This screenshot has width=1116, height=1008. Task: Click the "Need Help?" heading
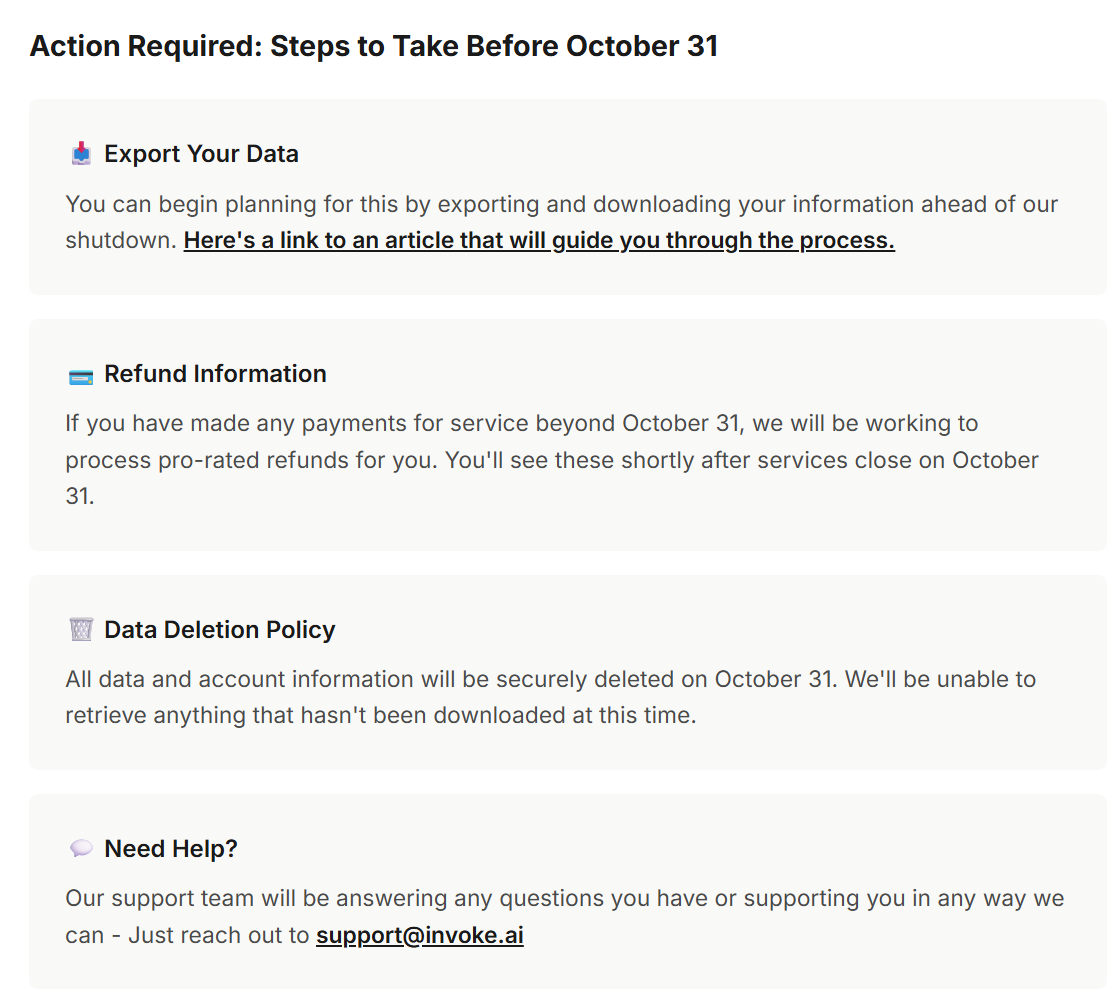[171, 849]
